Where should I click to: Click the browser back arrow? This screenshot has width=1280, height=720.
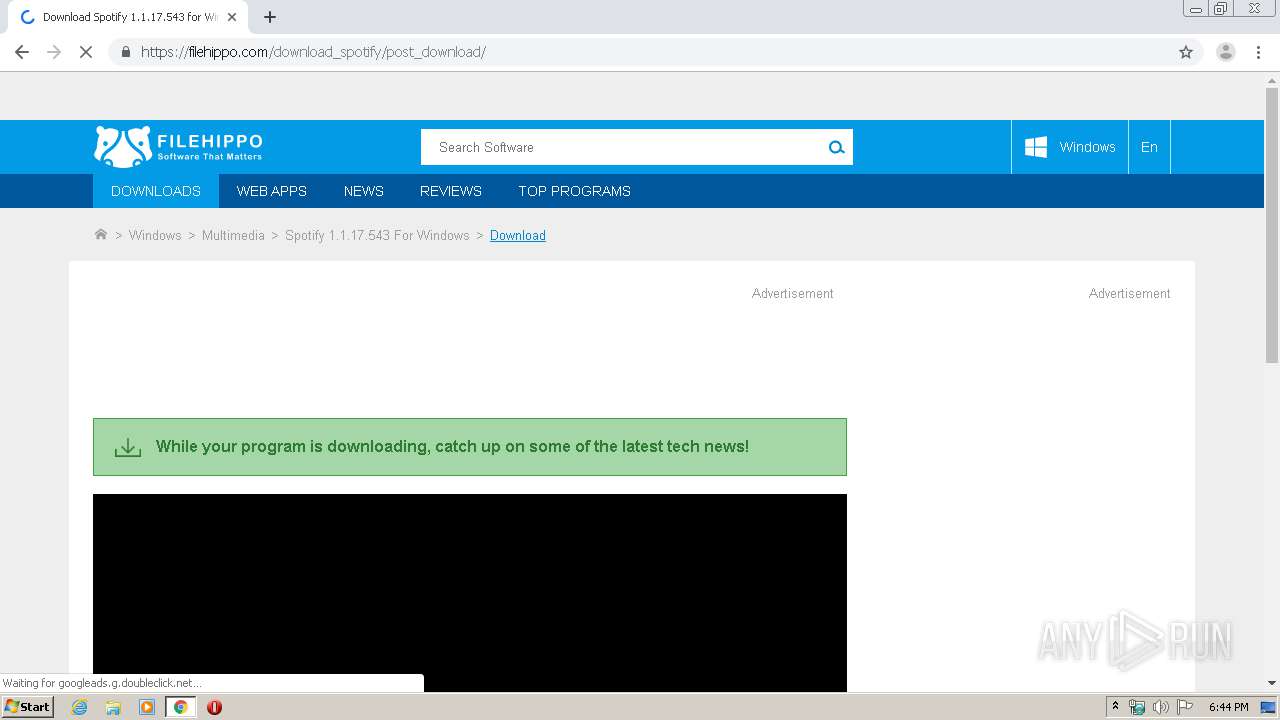pyautogui.click(x=22, y=52)
